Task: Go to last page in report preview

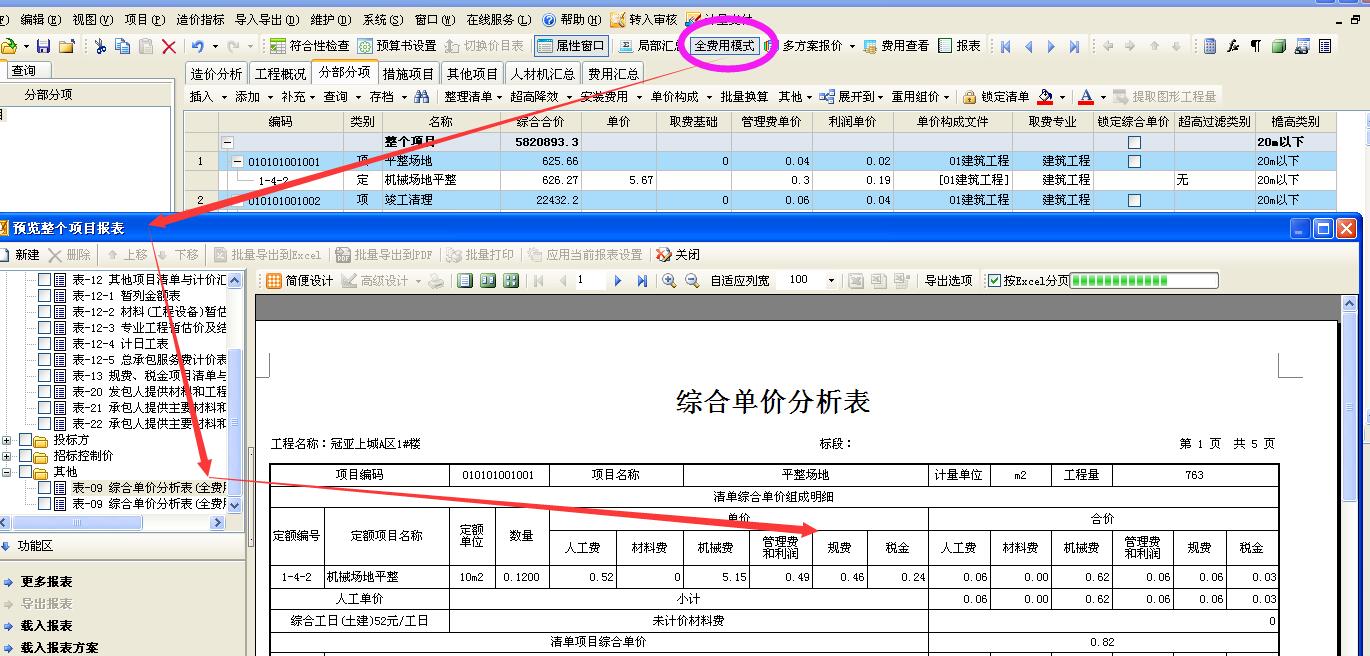Action: coord(641,281)
